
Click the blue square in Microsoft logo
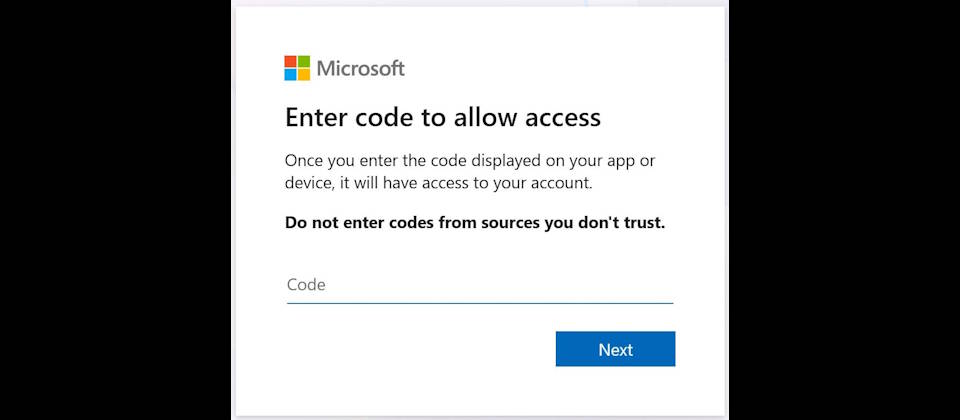tap(291, 75)
